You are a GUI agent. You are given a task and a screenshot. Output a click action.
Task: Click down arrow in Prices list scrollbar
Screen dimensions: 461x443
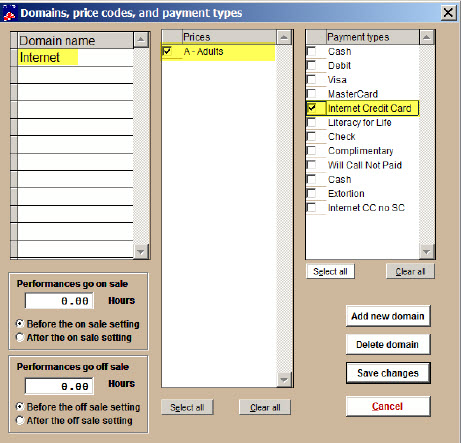(284, 380)
